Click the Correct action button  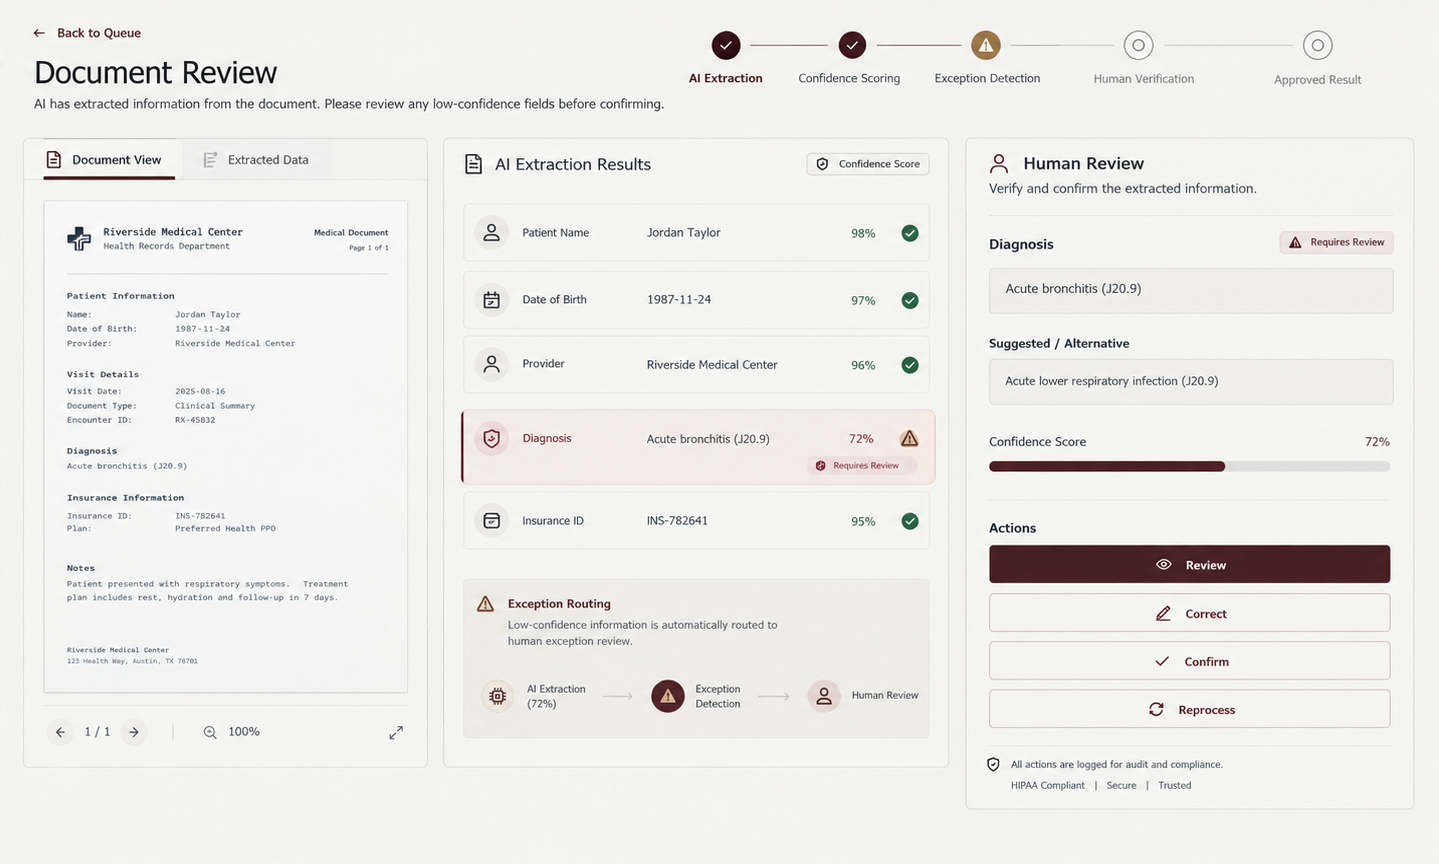(x=1189, y=613)
